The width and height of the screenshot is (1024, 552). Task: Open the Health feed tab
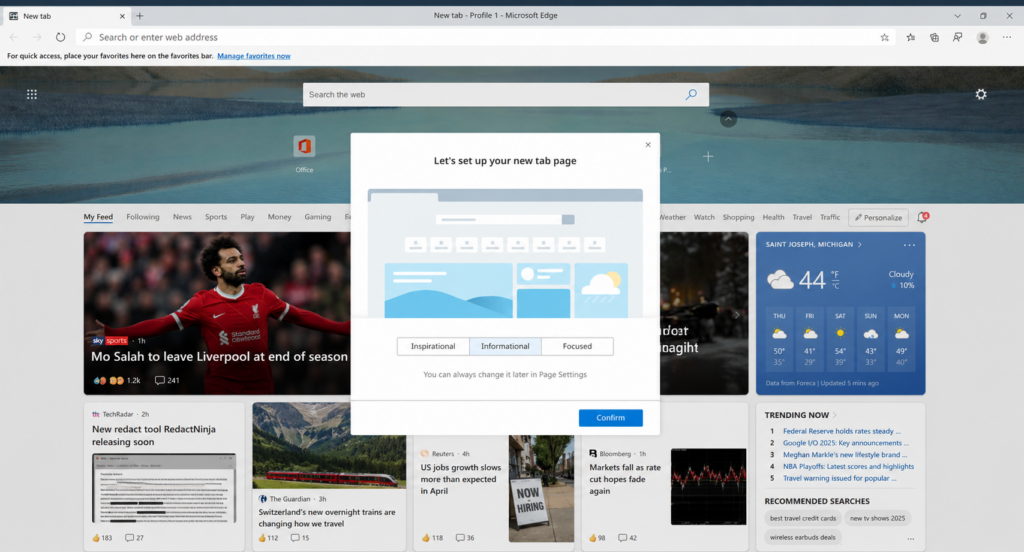pos(773,217)
